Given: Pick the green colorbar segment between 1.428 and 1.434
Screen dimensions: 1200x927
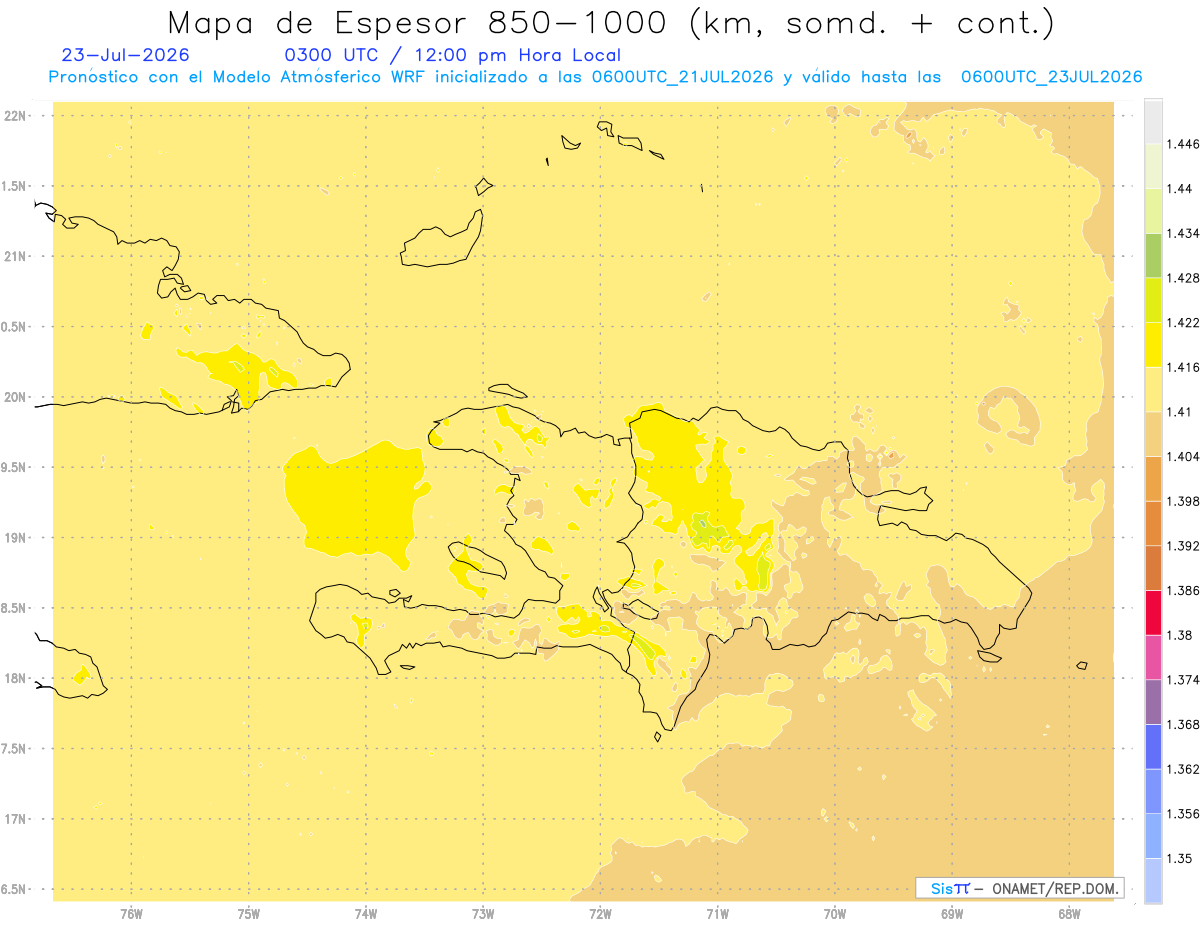Looking at the screenshot, I should point(1153,255).
